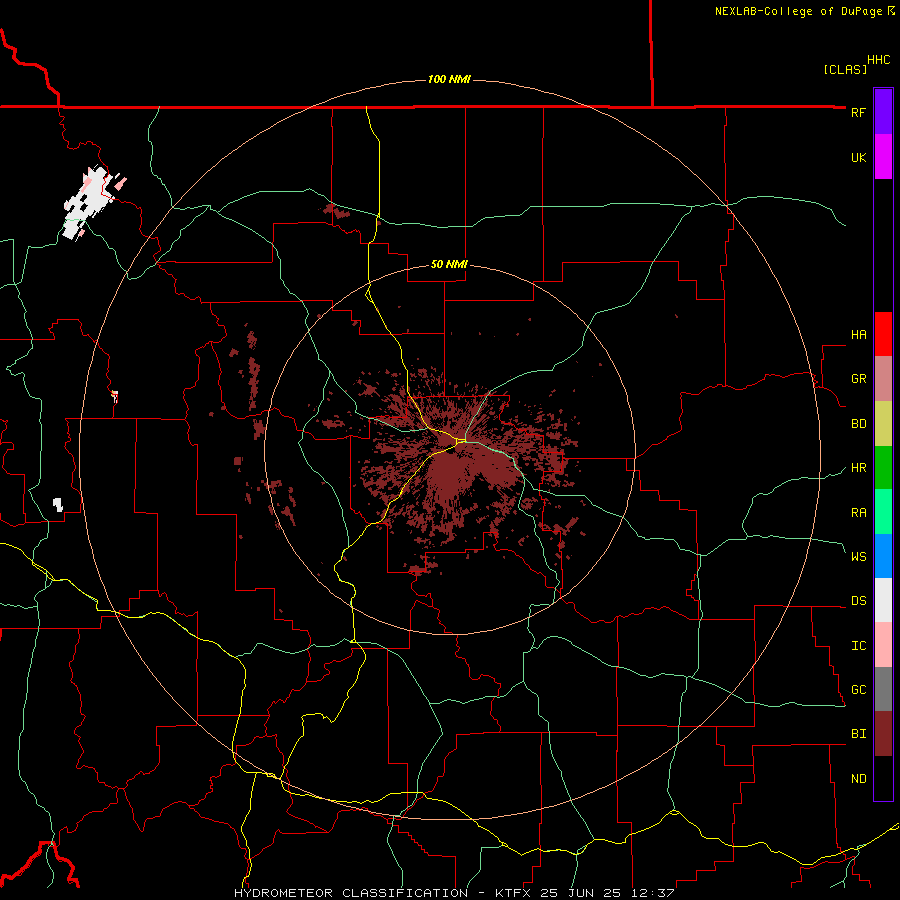Click the yellow road junction at radar site

(461, 441)
